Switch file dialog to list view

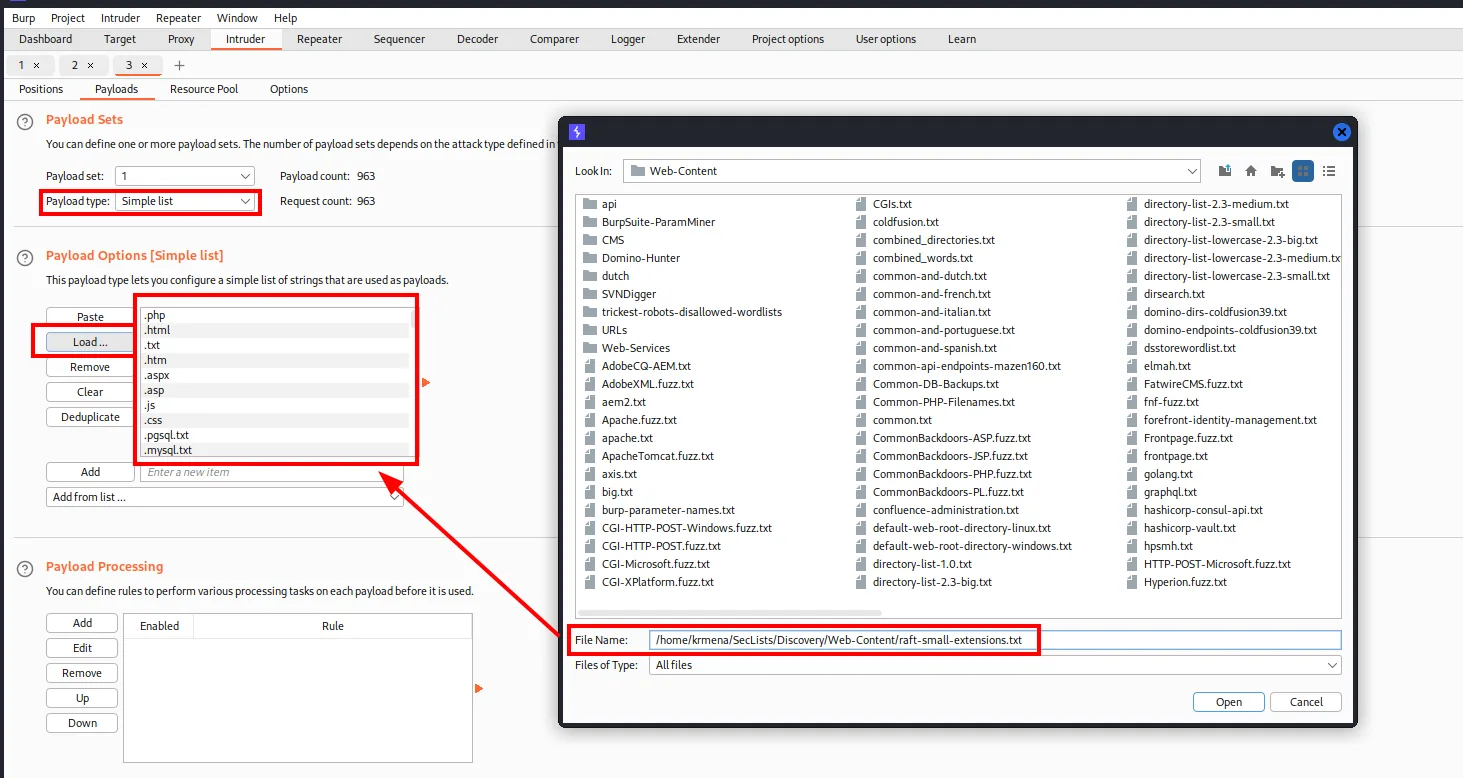[x=1302, y=171]
